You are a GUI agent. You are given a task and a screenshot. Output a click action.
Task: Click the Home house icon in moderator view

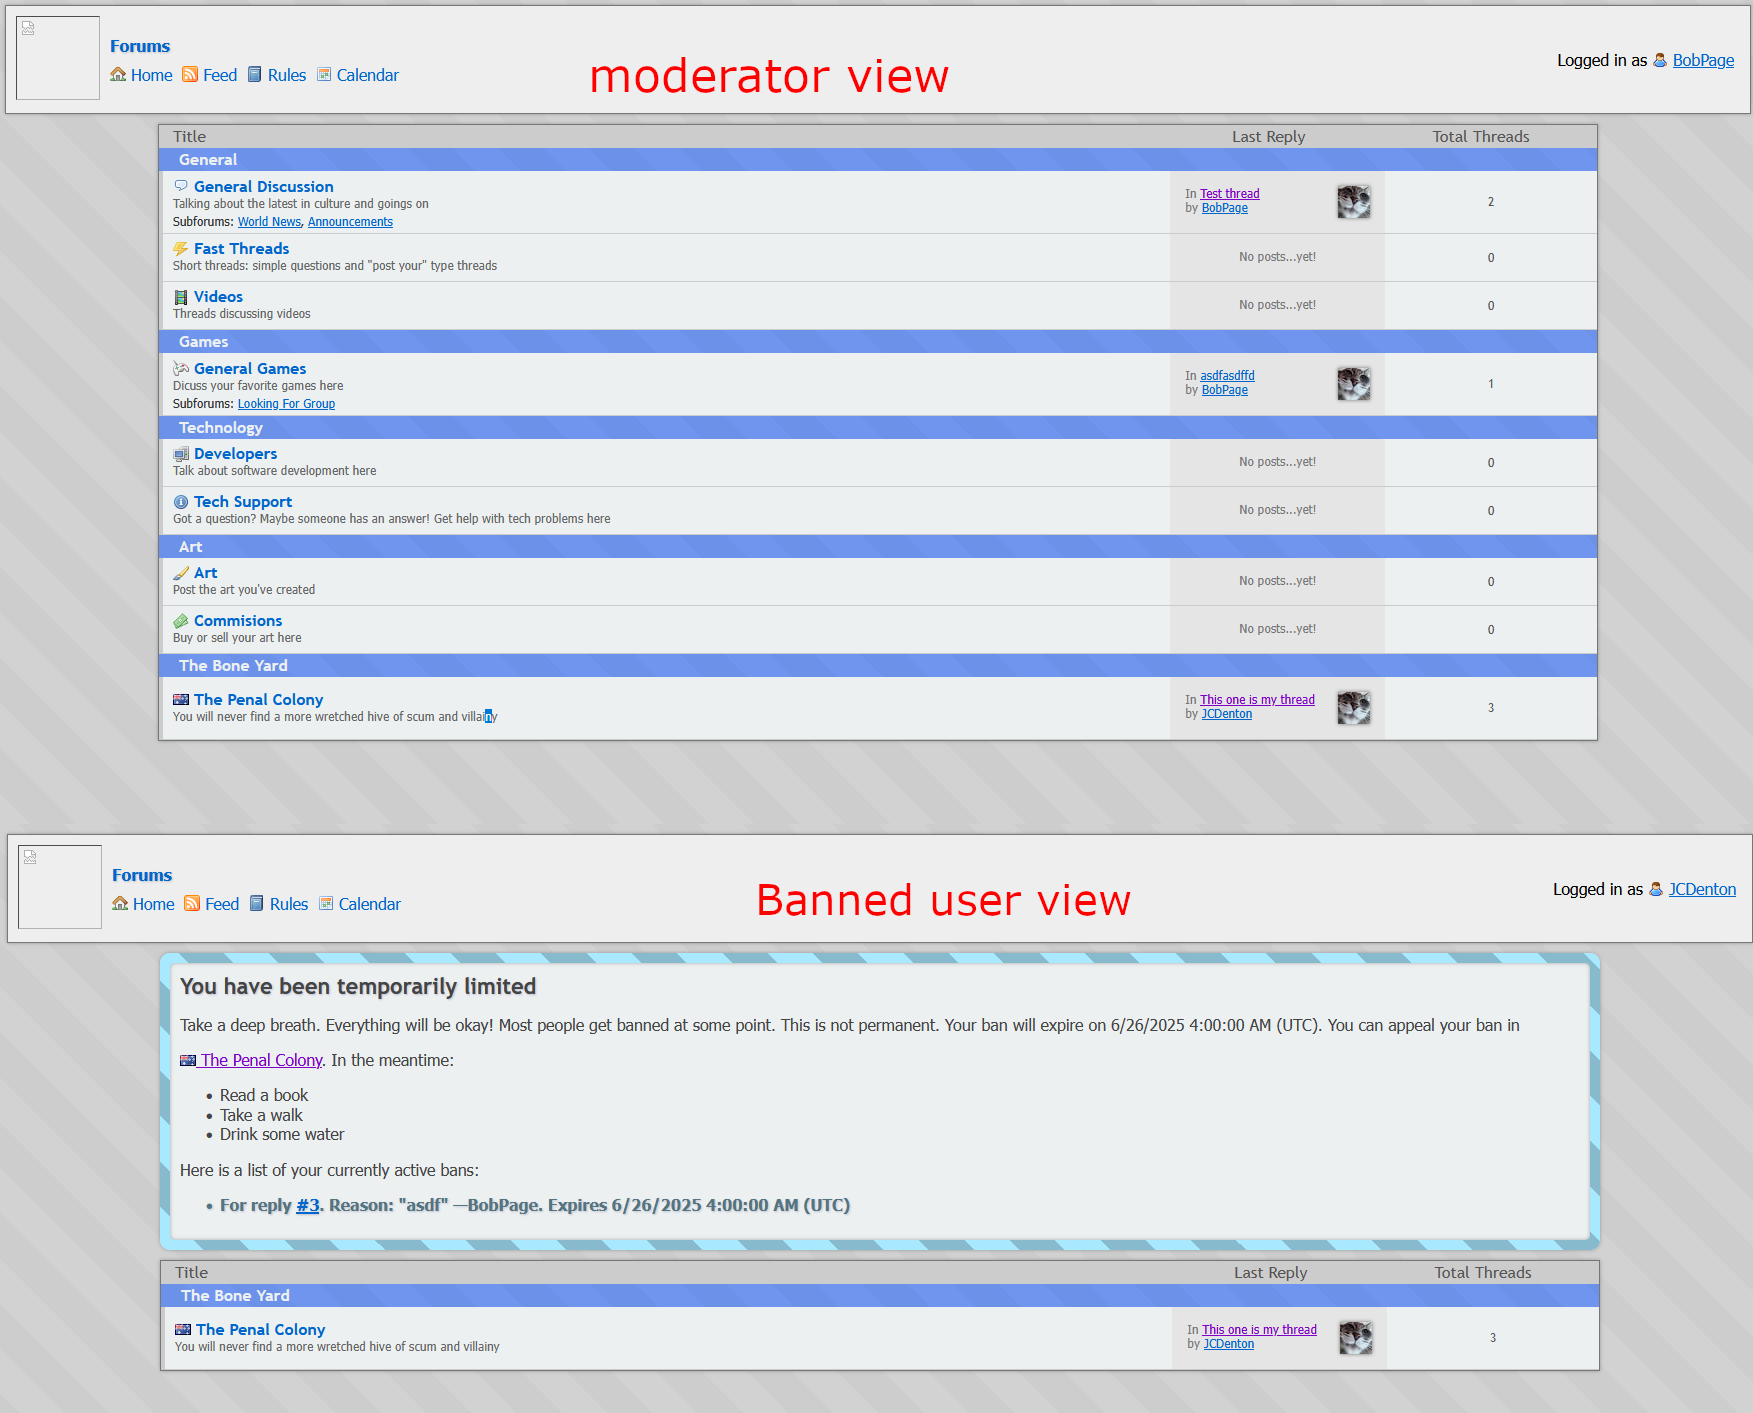coord(118,75)
